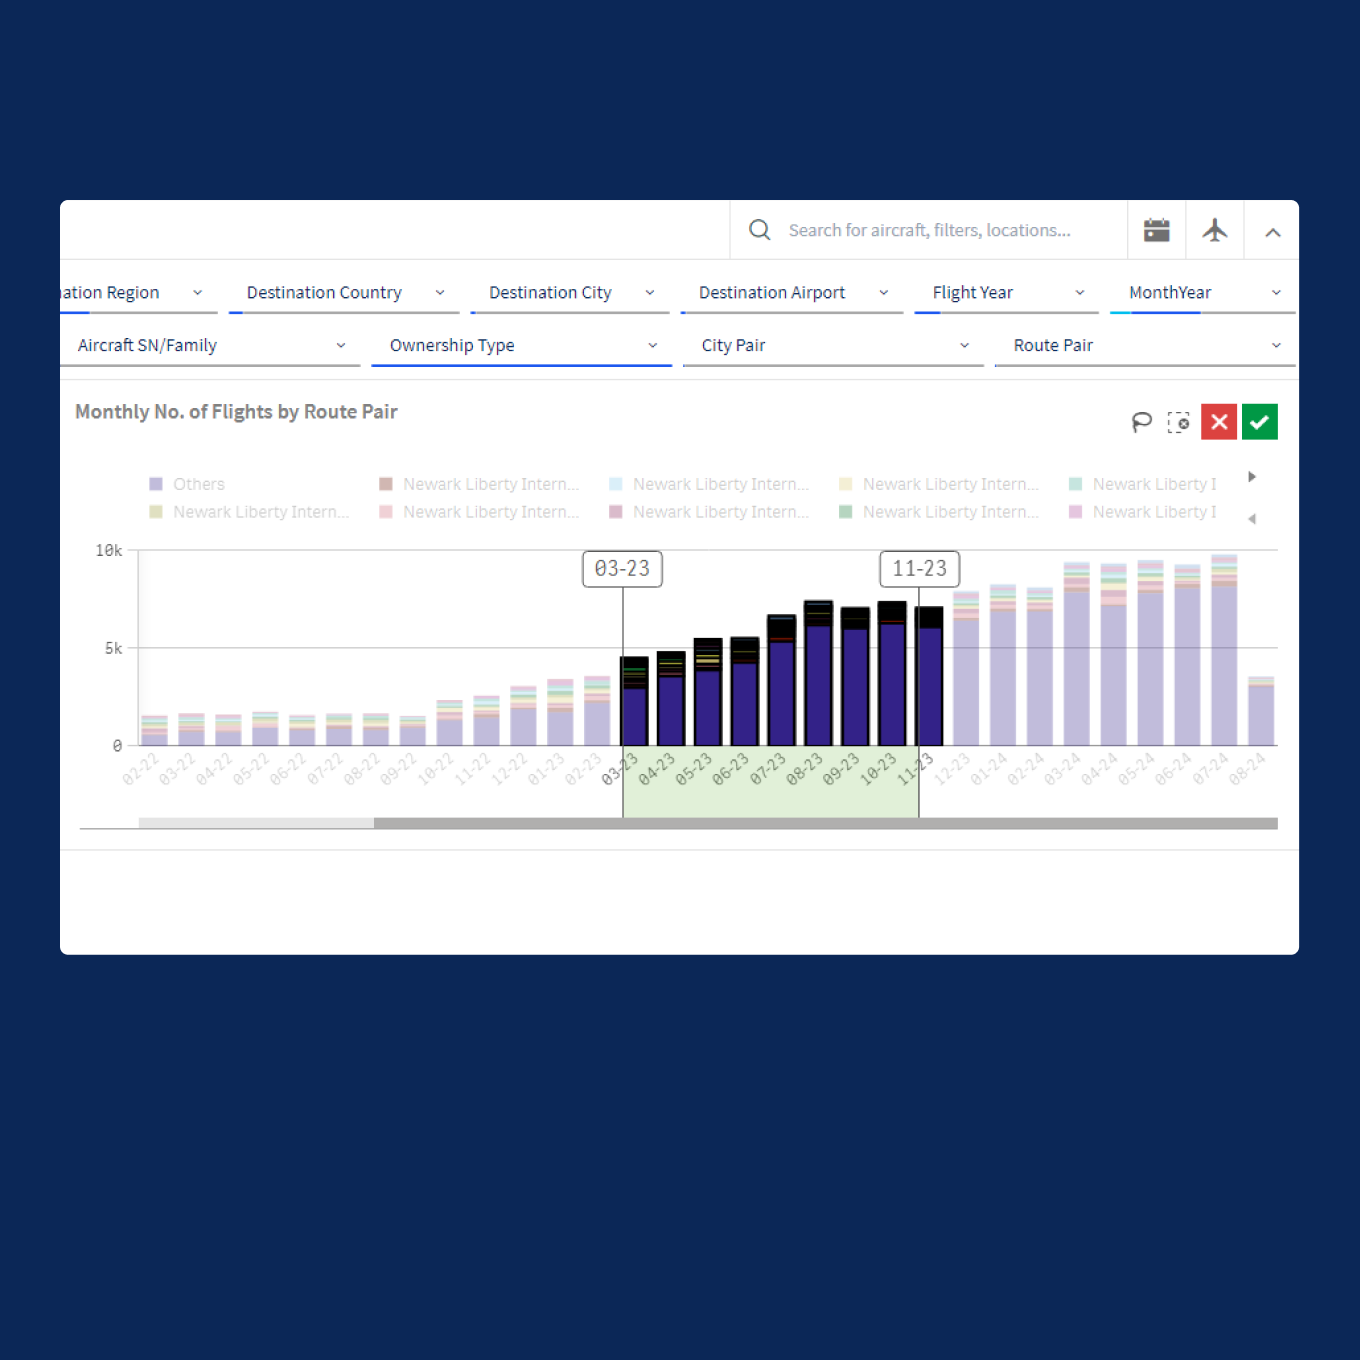Click the clear selection icon
Viewport: 1360px width, 1360px height.
pos(1179,421)
